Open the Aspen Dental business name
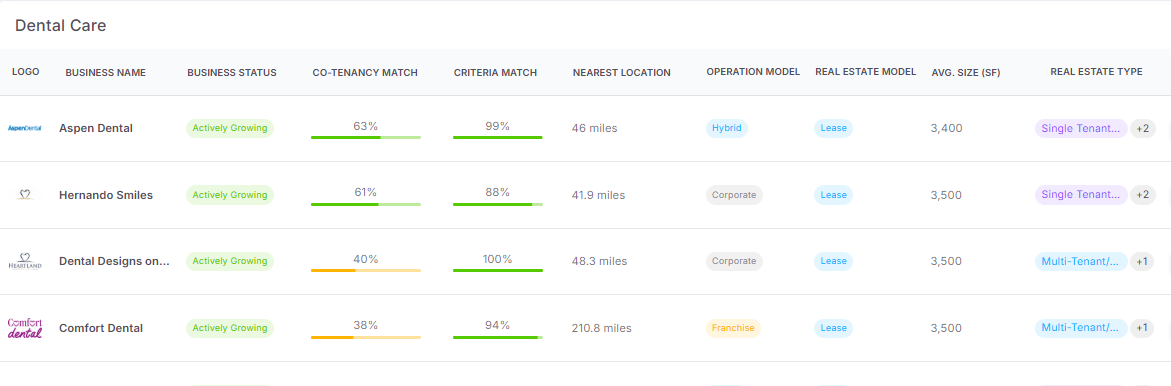This screenshot has width=1171, height=386. point(96,128)
